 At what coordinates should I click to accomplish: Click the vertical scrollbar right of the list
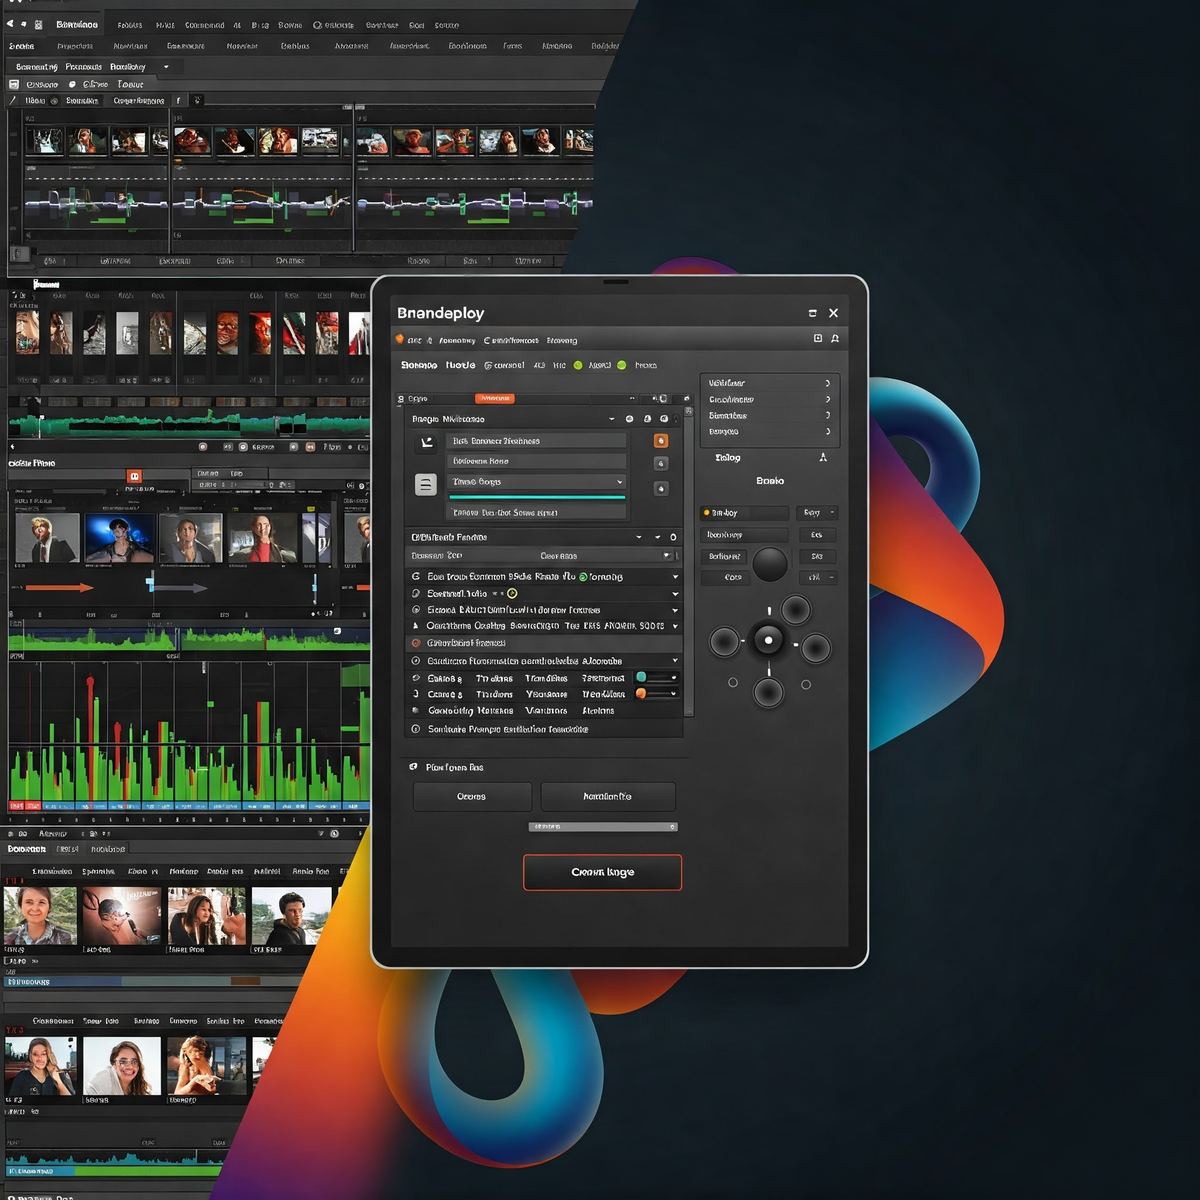pyautogui.click(x=688, y=560)
